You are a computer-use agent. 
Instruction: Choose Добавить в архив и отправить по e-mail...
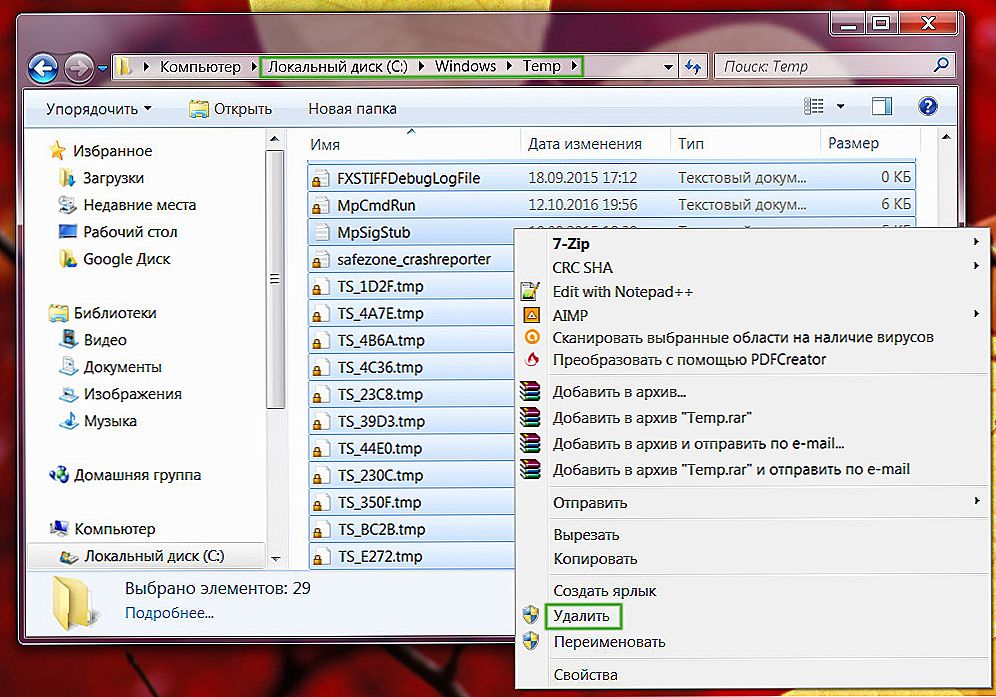click(x=753, y=443)
